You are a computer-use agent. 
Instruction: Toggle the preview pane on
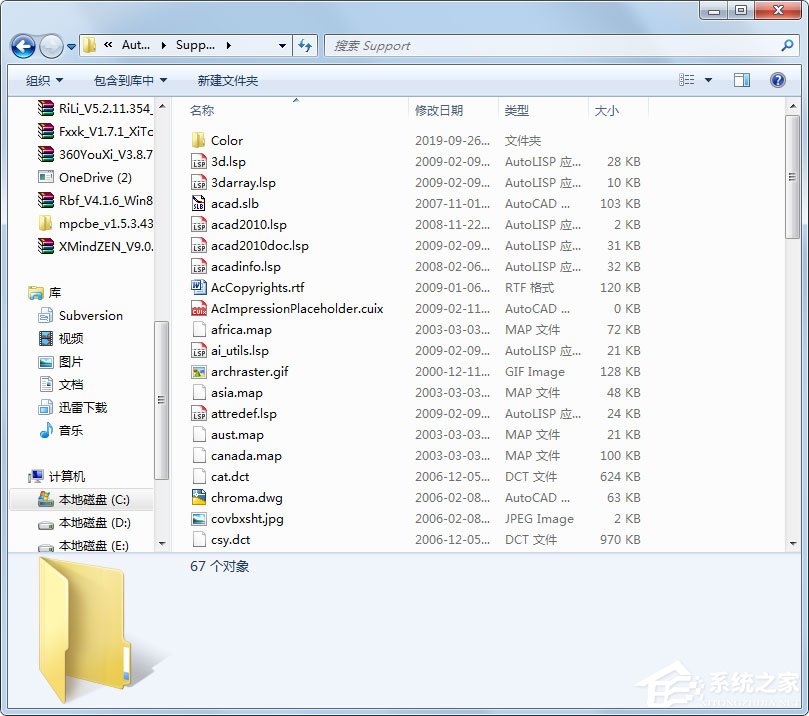tap(742, 80)
